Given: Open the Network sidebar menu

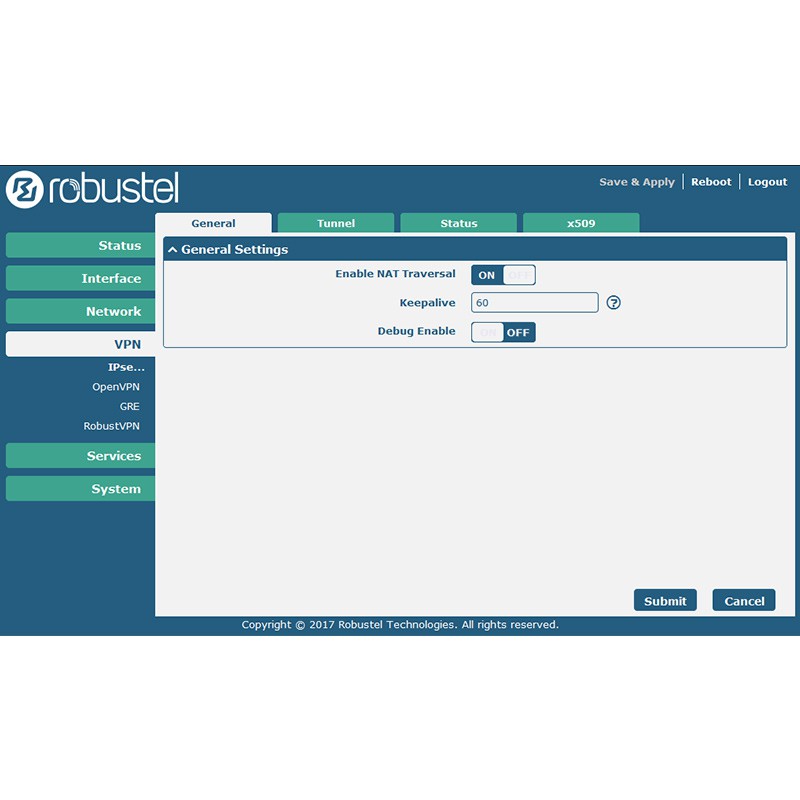Looking at the screenshot, I should coord(80,312).
